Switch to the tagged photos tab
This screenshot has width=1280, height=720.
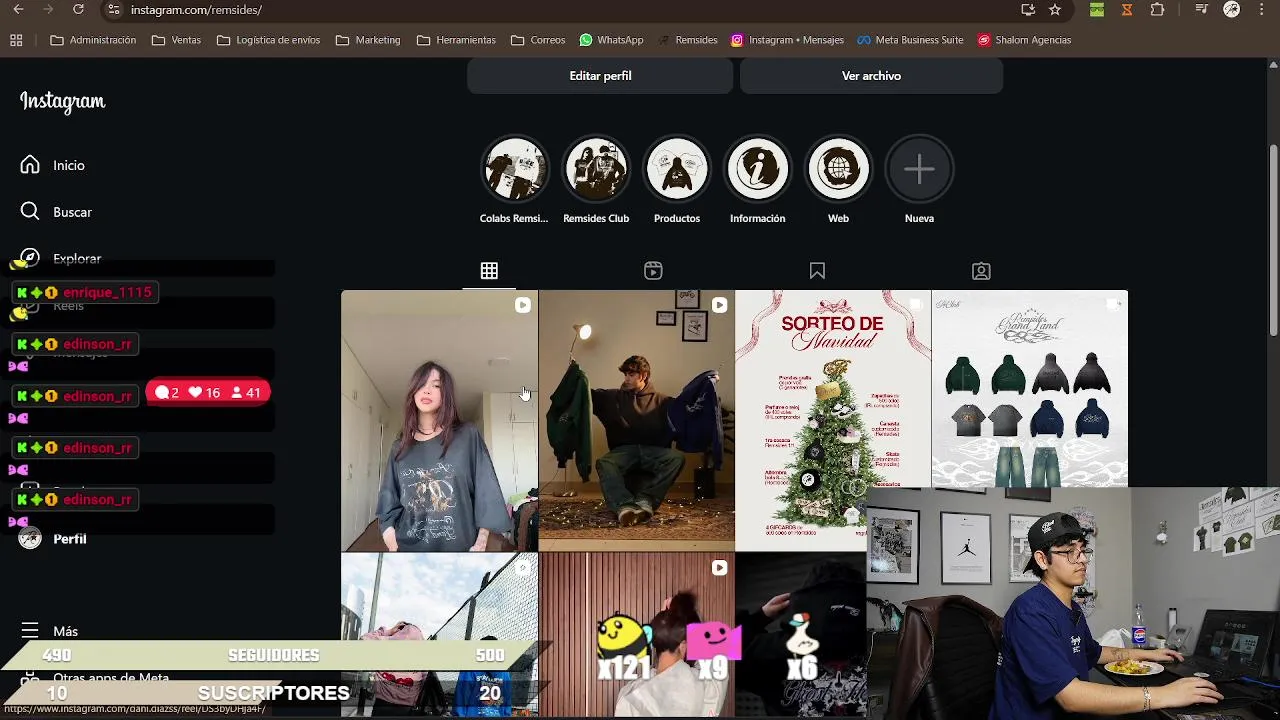click(981, 271)
